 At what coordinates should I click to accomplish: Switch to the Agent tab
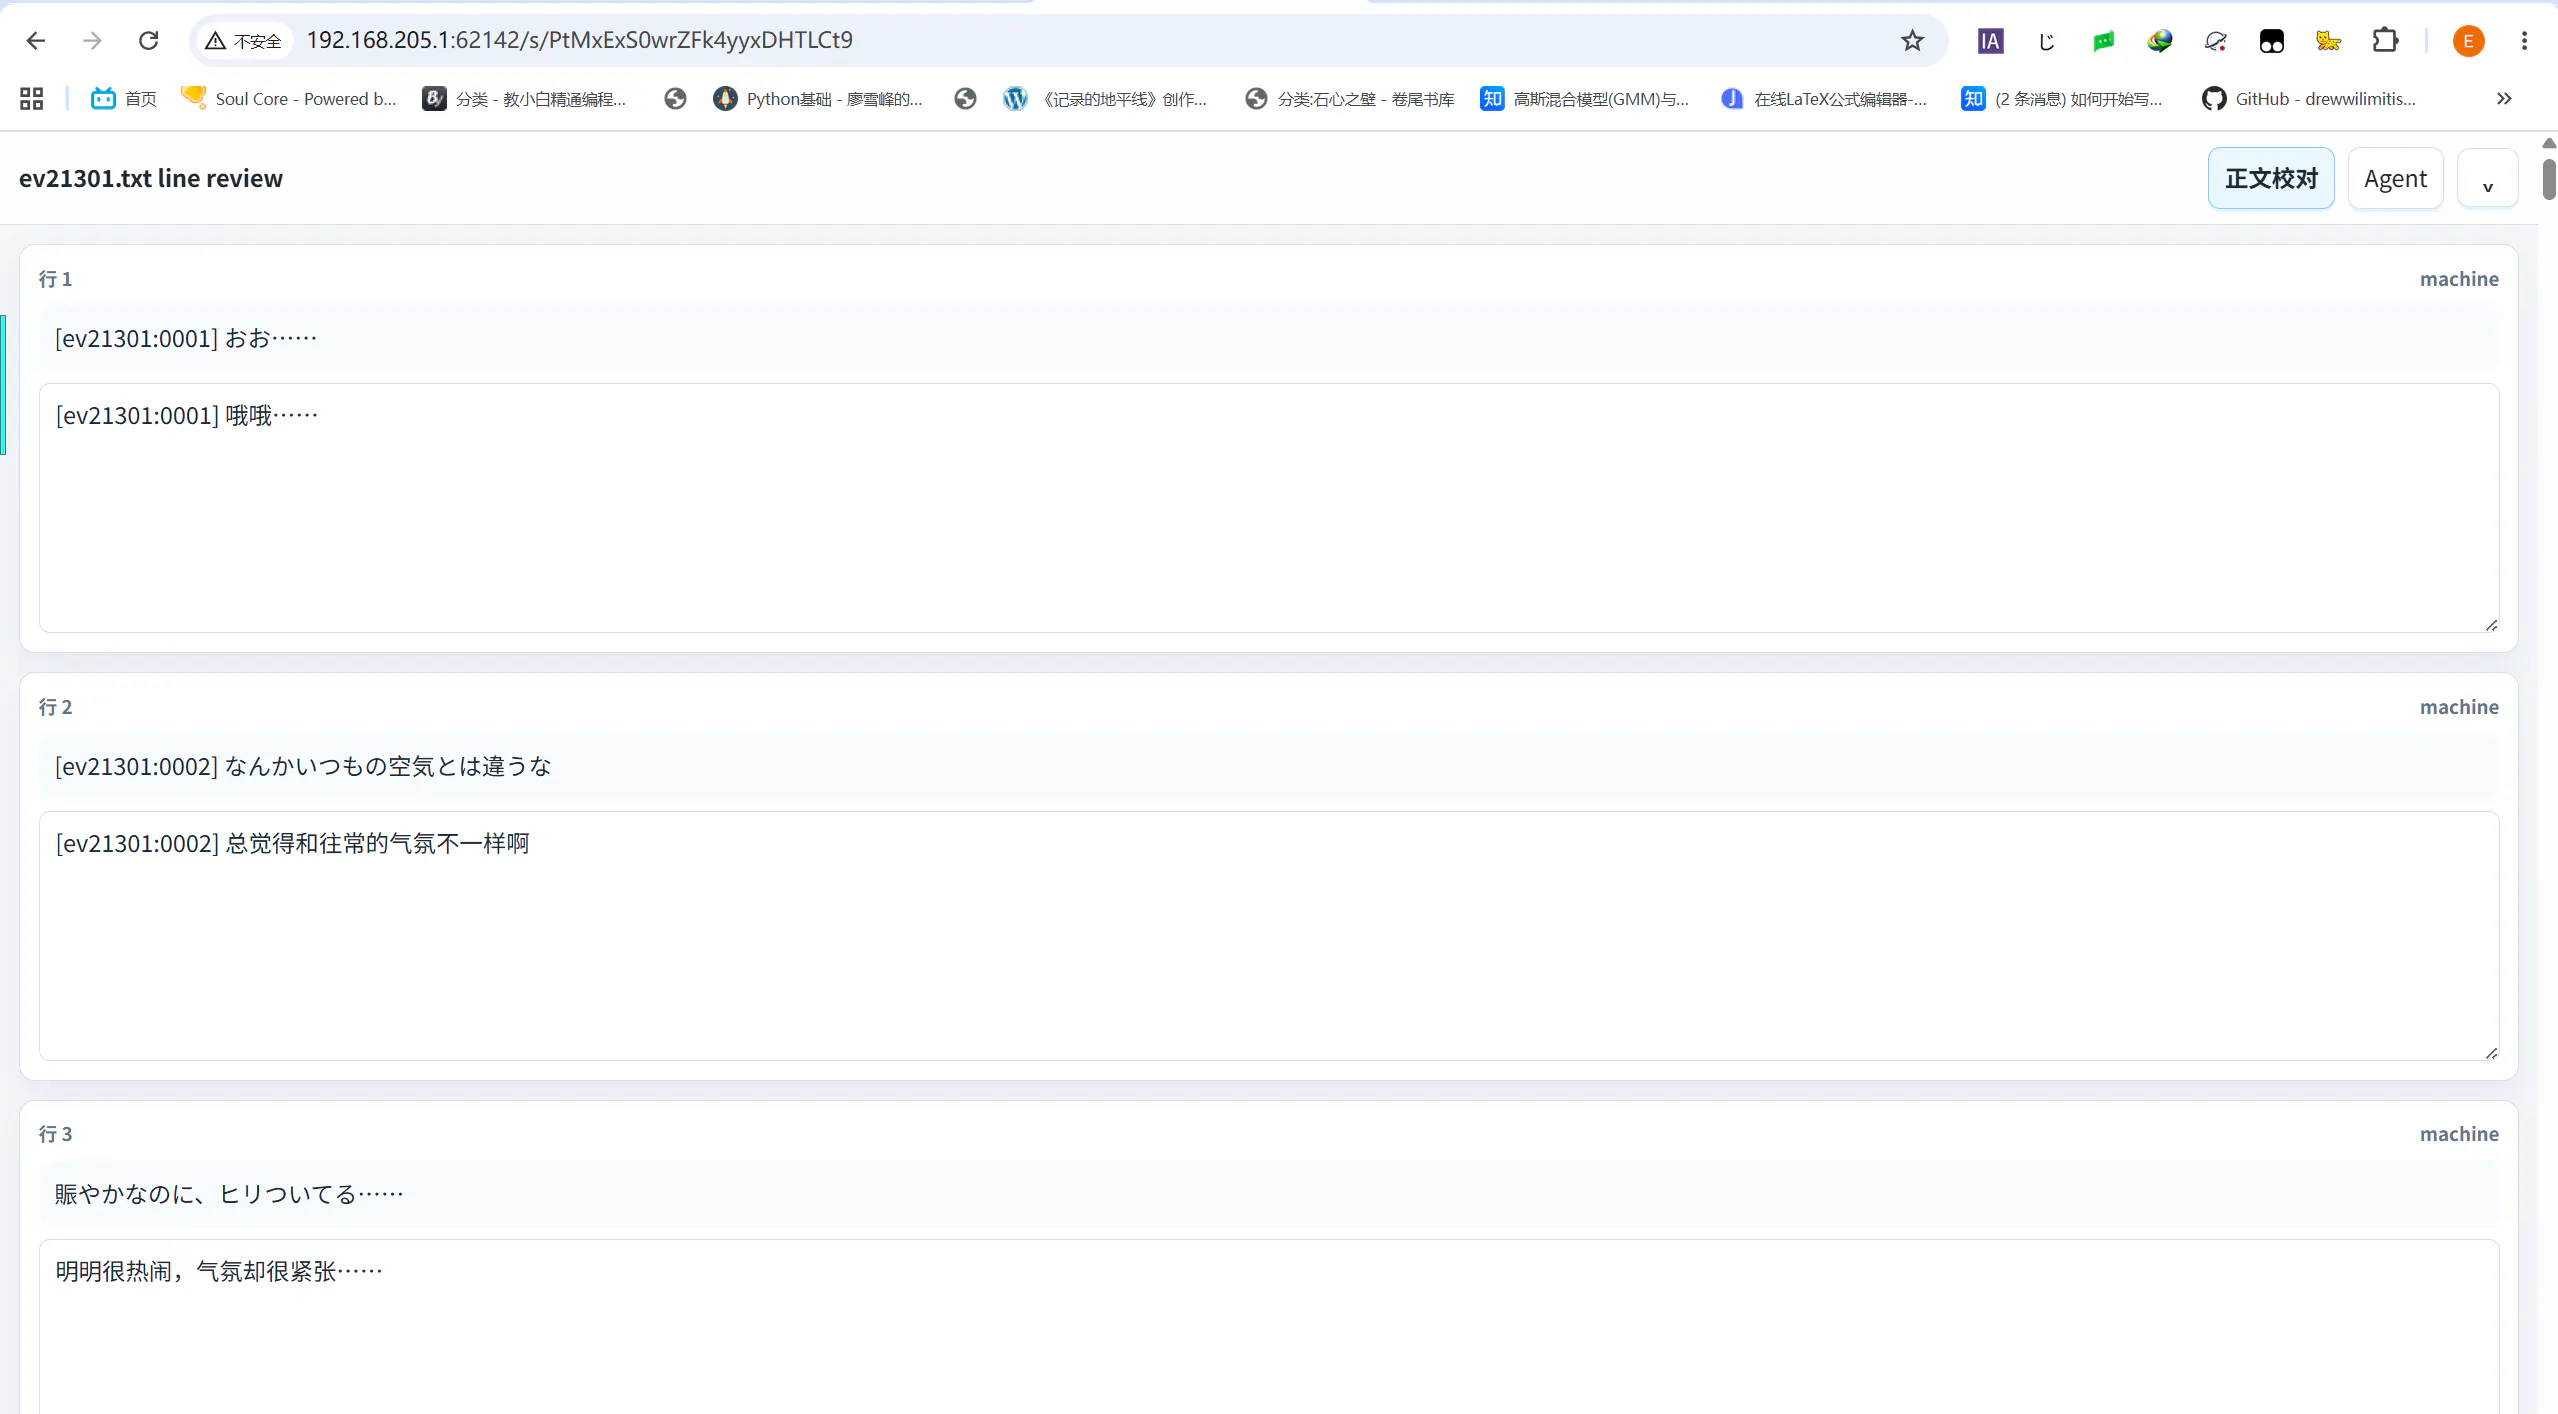[x=2395, y=178]
